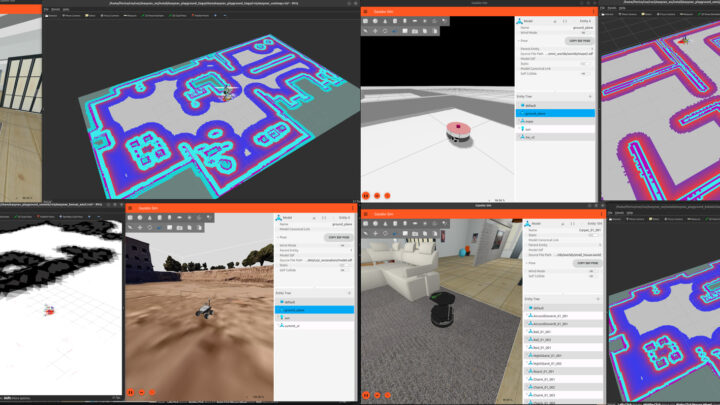The width and height of the screenshot is (720, 405).
Task: Open Entity Tree plus menu in living-room house window
Action: tap(598, 299)
